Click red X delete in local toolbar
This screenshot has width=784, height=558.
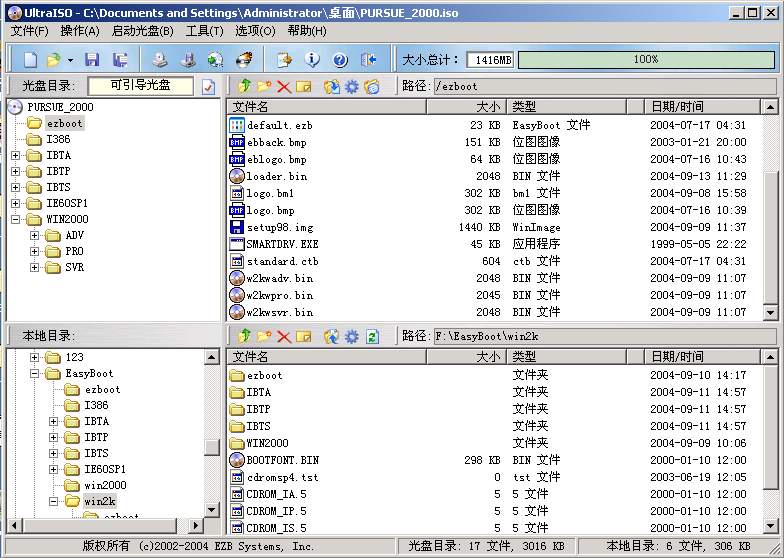point(284,336)
